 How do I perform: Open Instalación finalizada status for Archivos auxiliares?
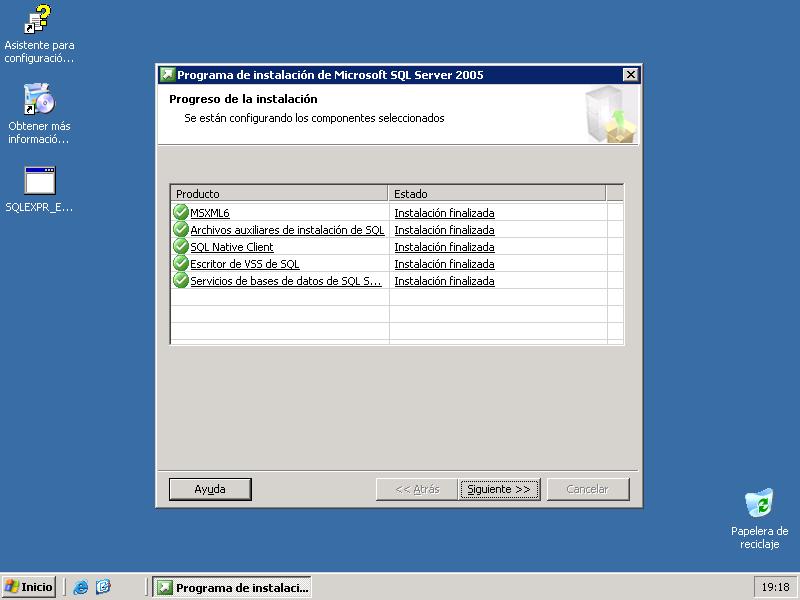[x=444, y=230]
